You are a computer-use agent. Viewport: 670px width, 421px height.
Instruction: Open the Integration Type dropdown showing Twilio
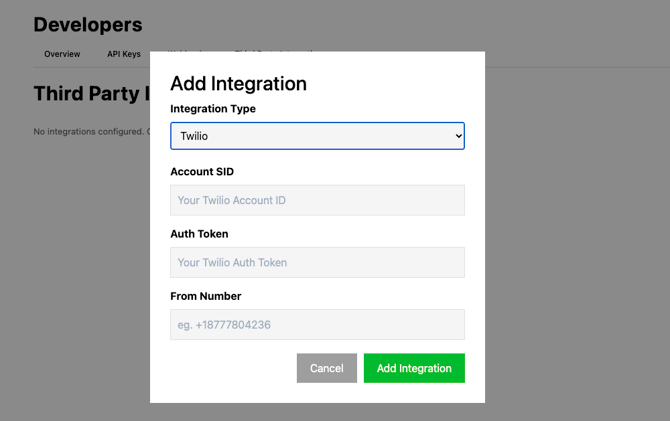[x=317, y=136]
